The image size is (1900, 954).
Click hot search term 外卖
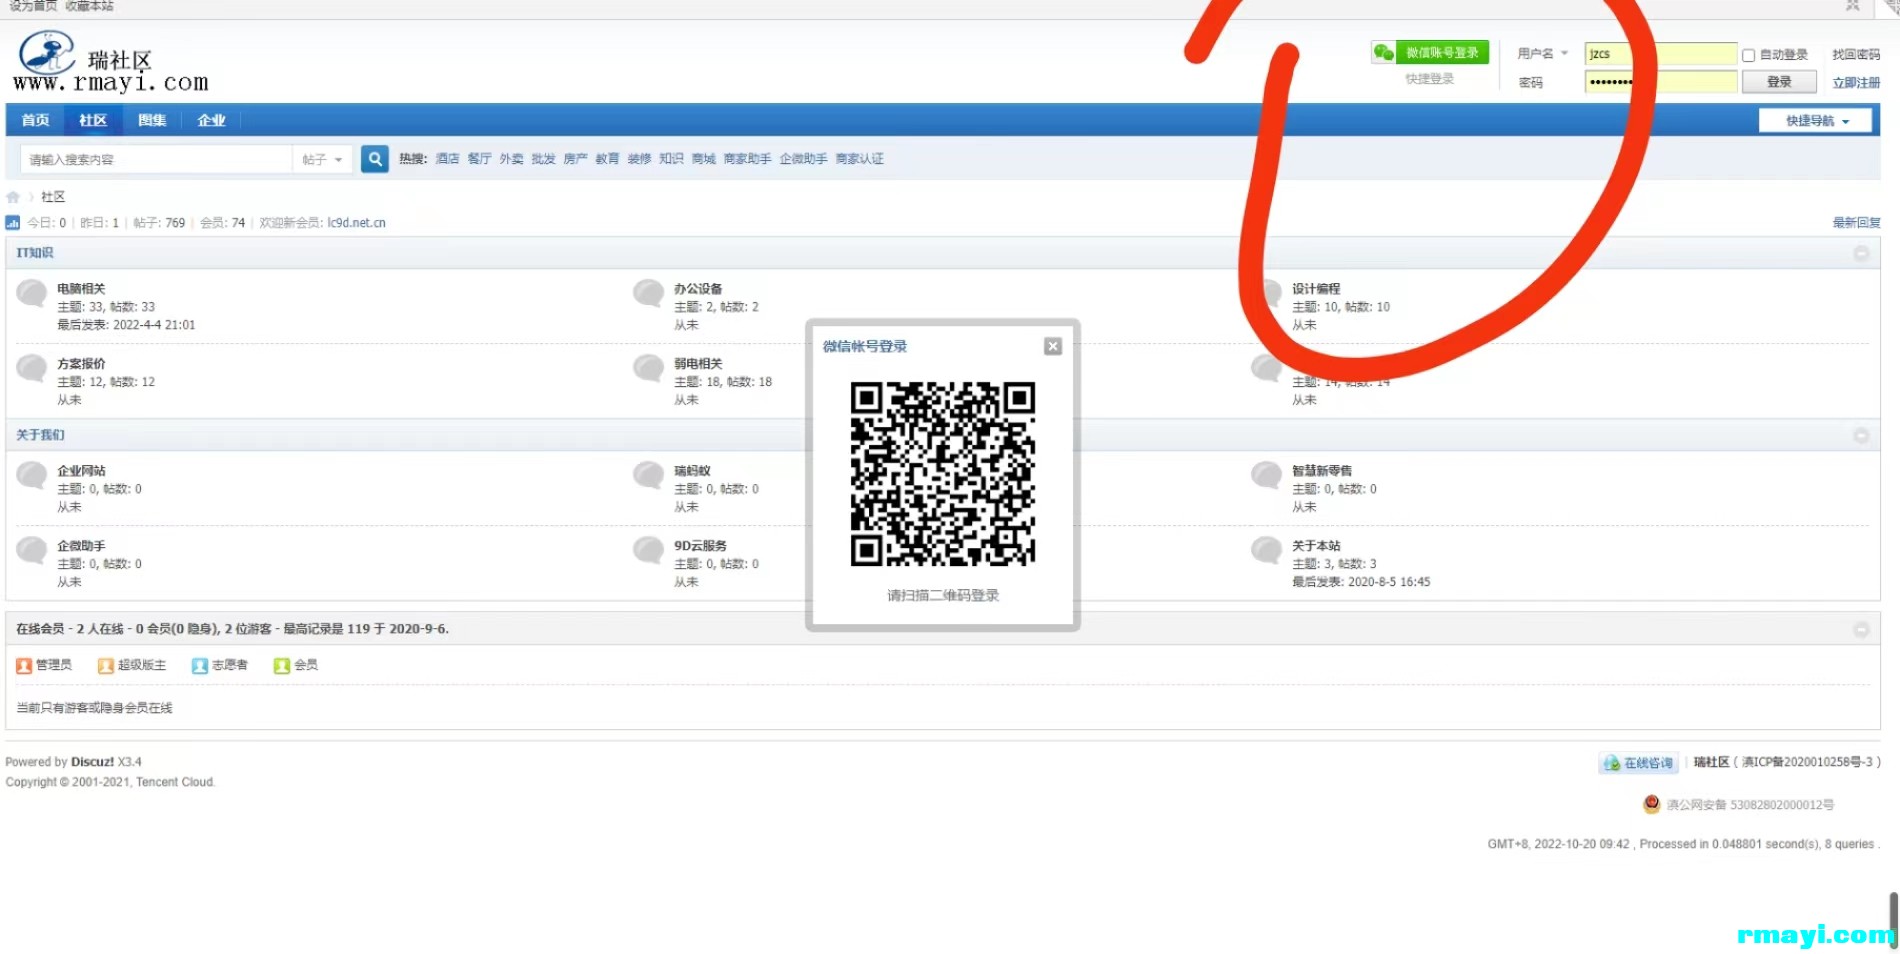pos(511,159)
